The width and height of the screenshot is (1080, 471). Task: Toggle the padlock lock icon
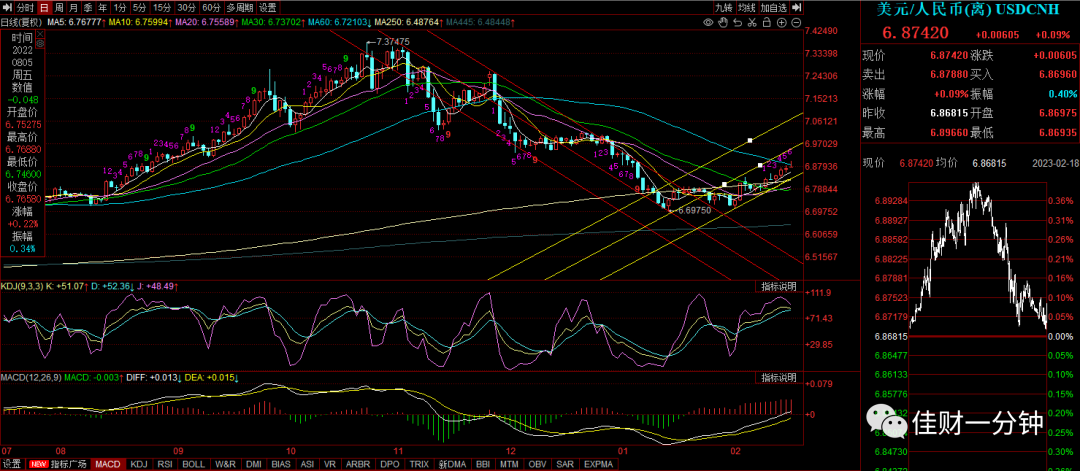point(767,23)
